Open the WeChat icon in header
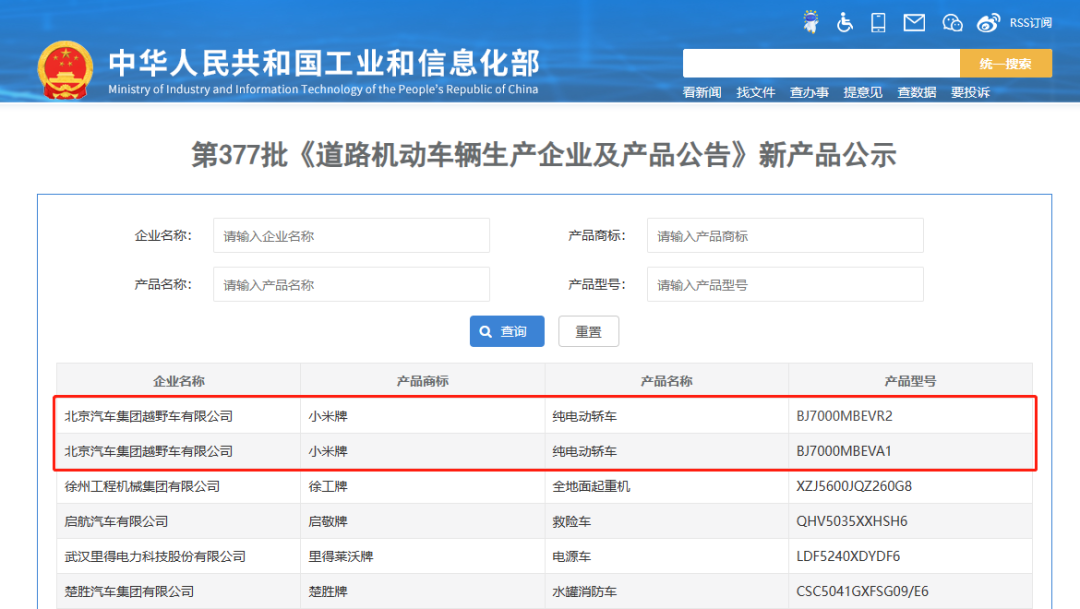Screen dimensions: 1080x609 pos(952,22)
